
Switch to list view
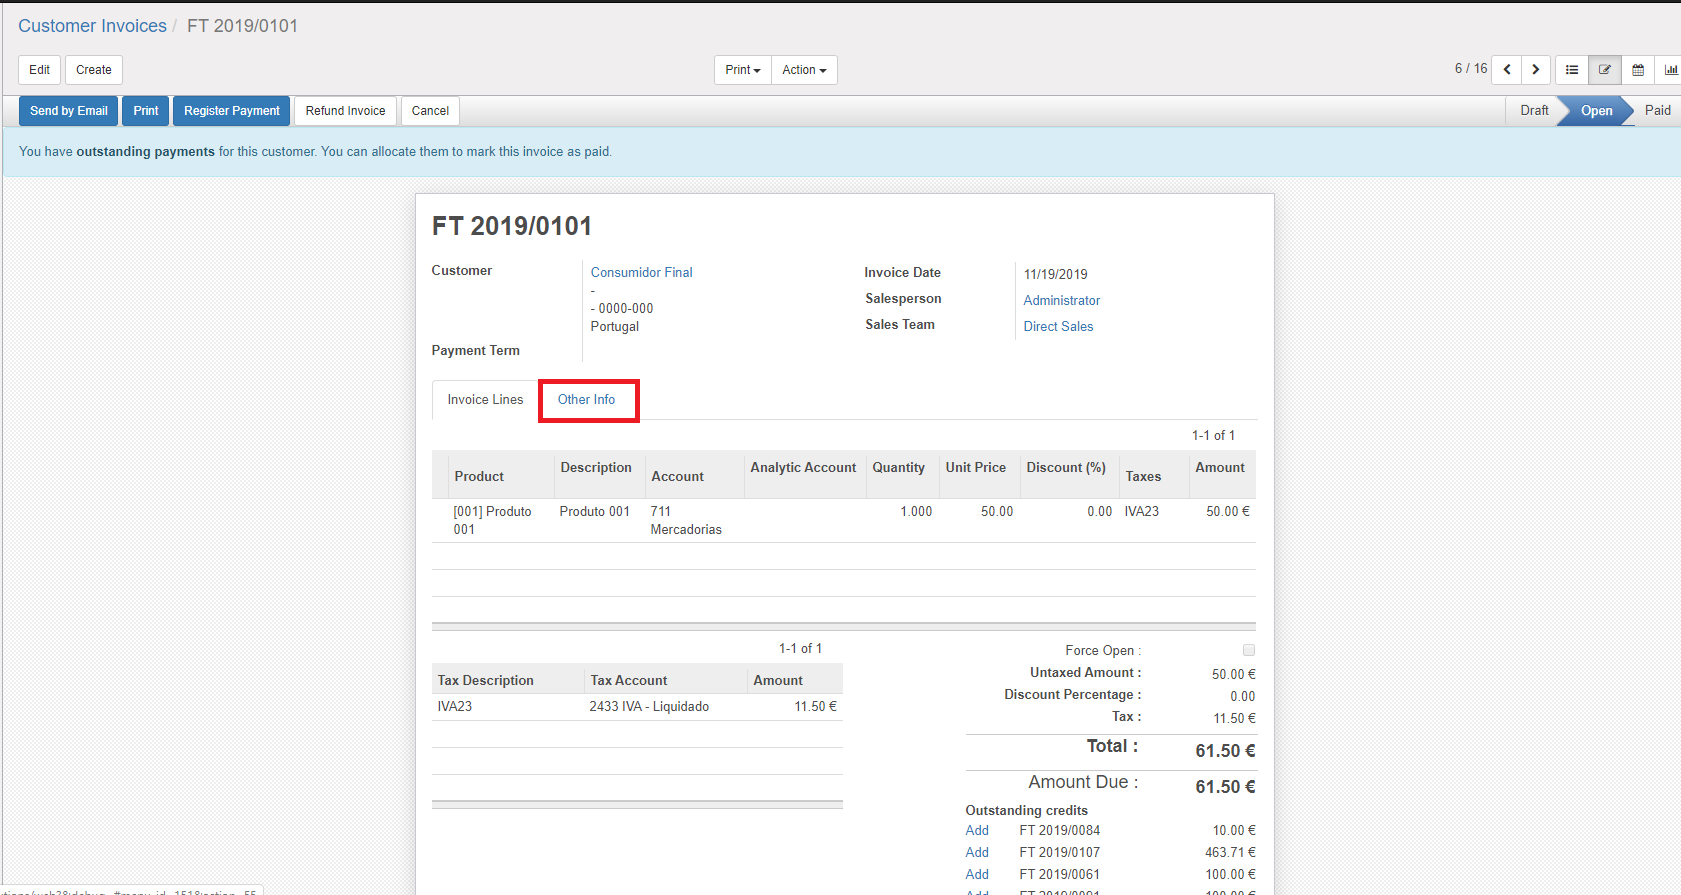click(x=1572, y=70)
